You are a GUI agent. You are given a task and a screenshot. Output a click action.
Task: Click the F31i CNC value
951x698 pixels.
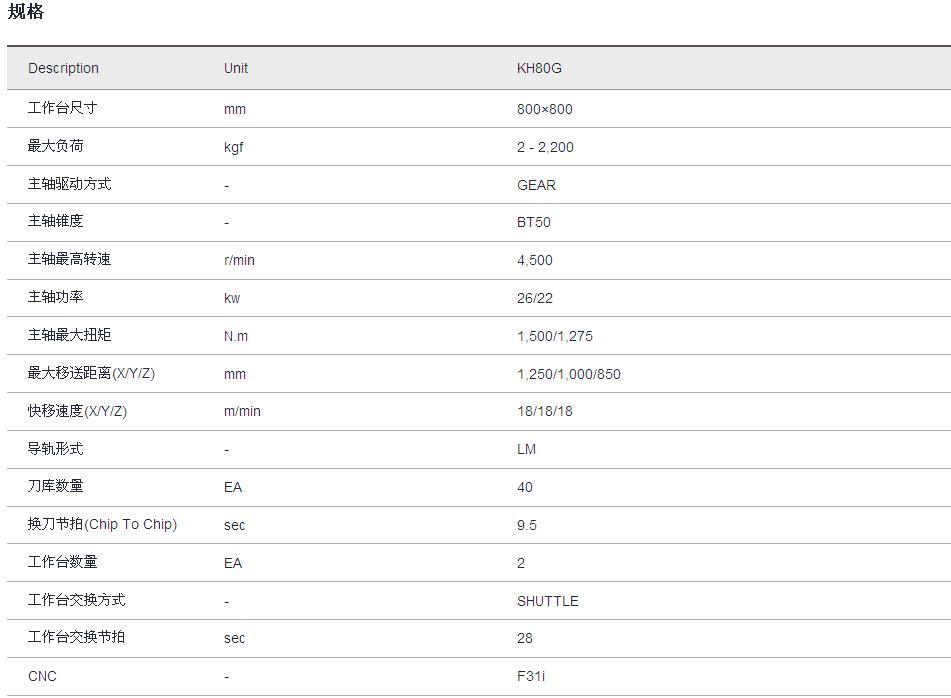[x=531, y=676]
